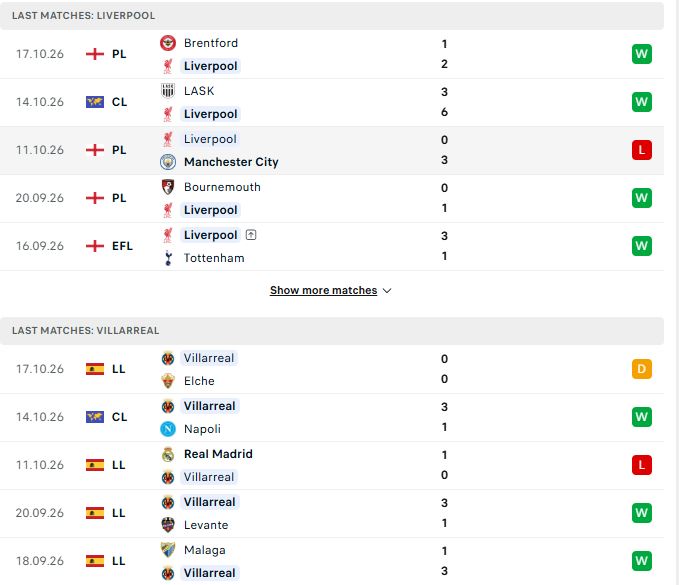This screenshot has width=679, height=585.
Task: Click the Malaga crest icon
Action: pos(168,550)
